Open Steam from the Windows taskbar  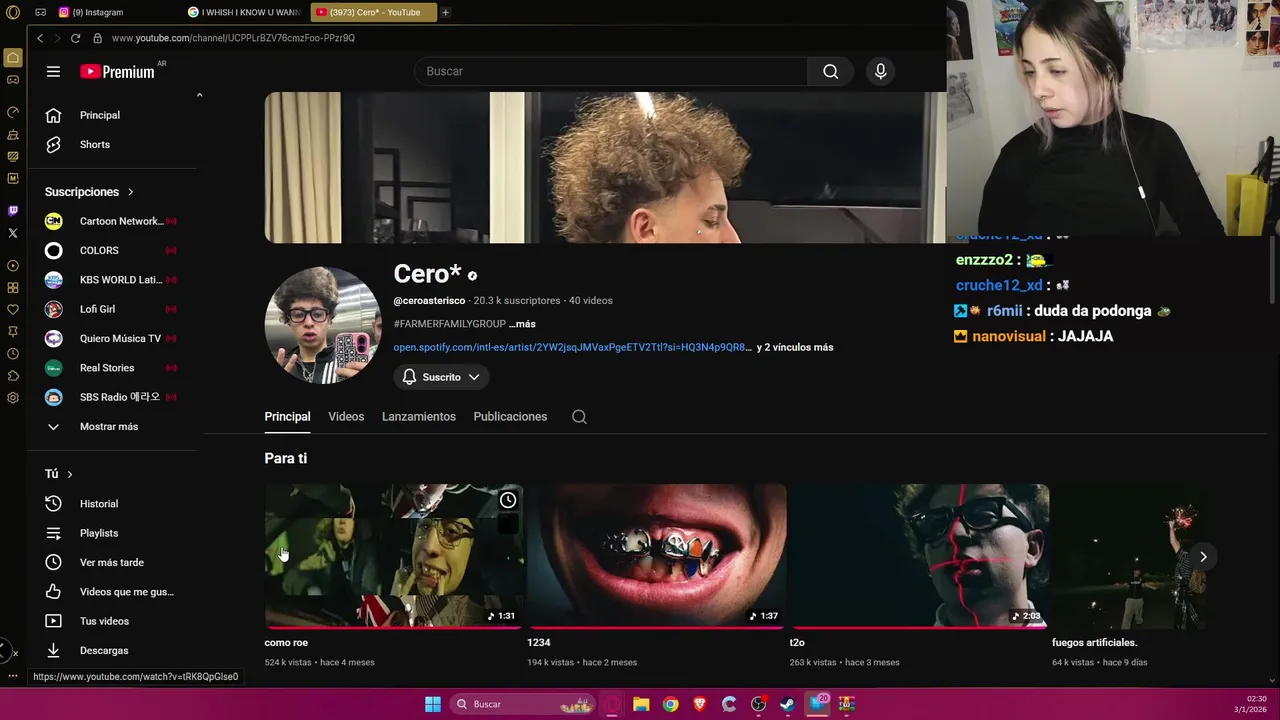[x=788, y=704]
